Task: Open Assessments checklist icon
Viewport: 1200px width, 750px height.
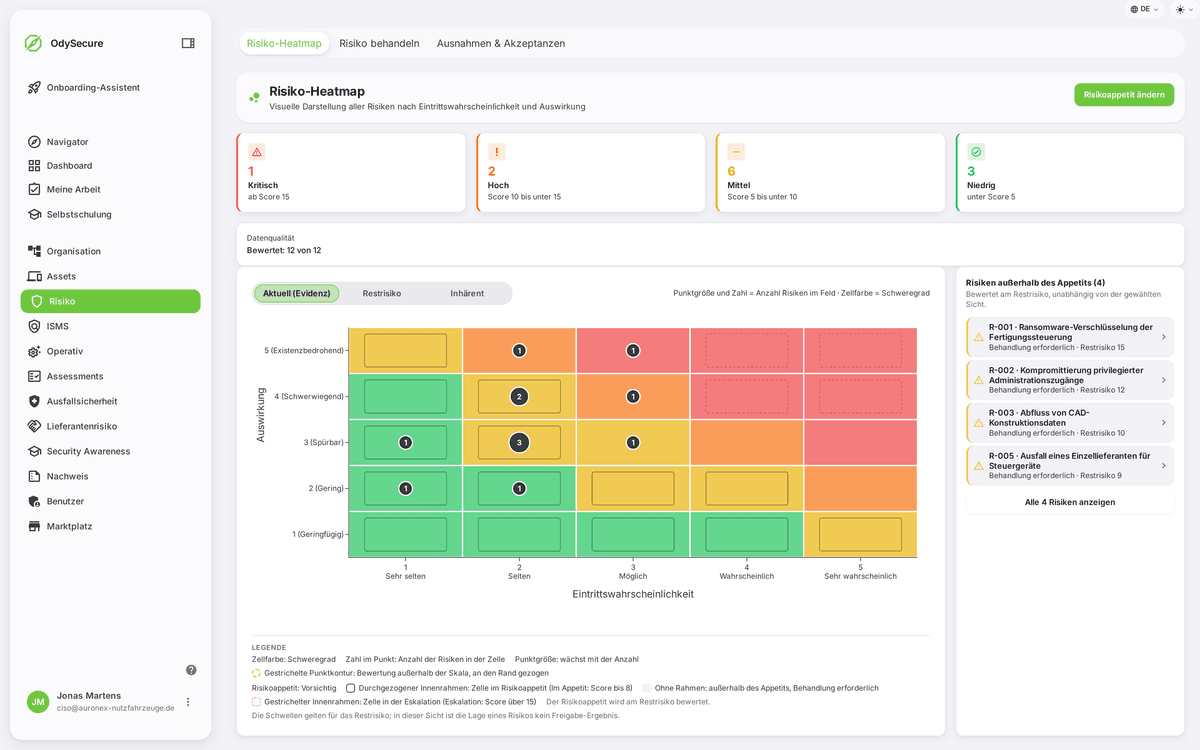Action: tap(34, 376)
